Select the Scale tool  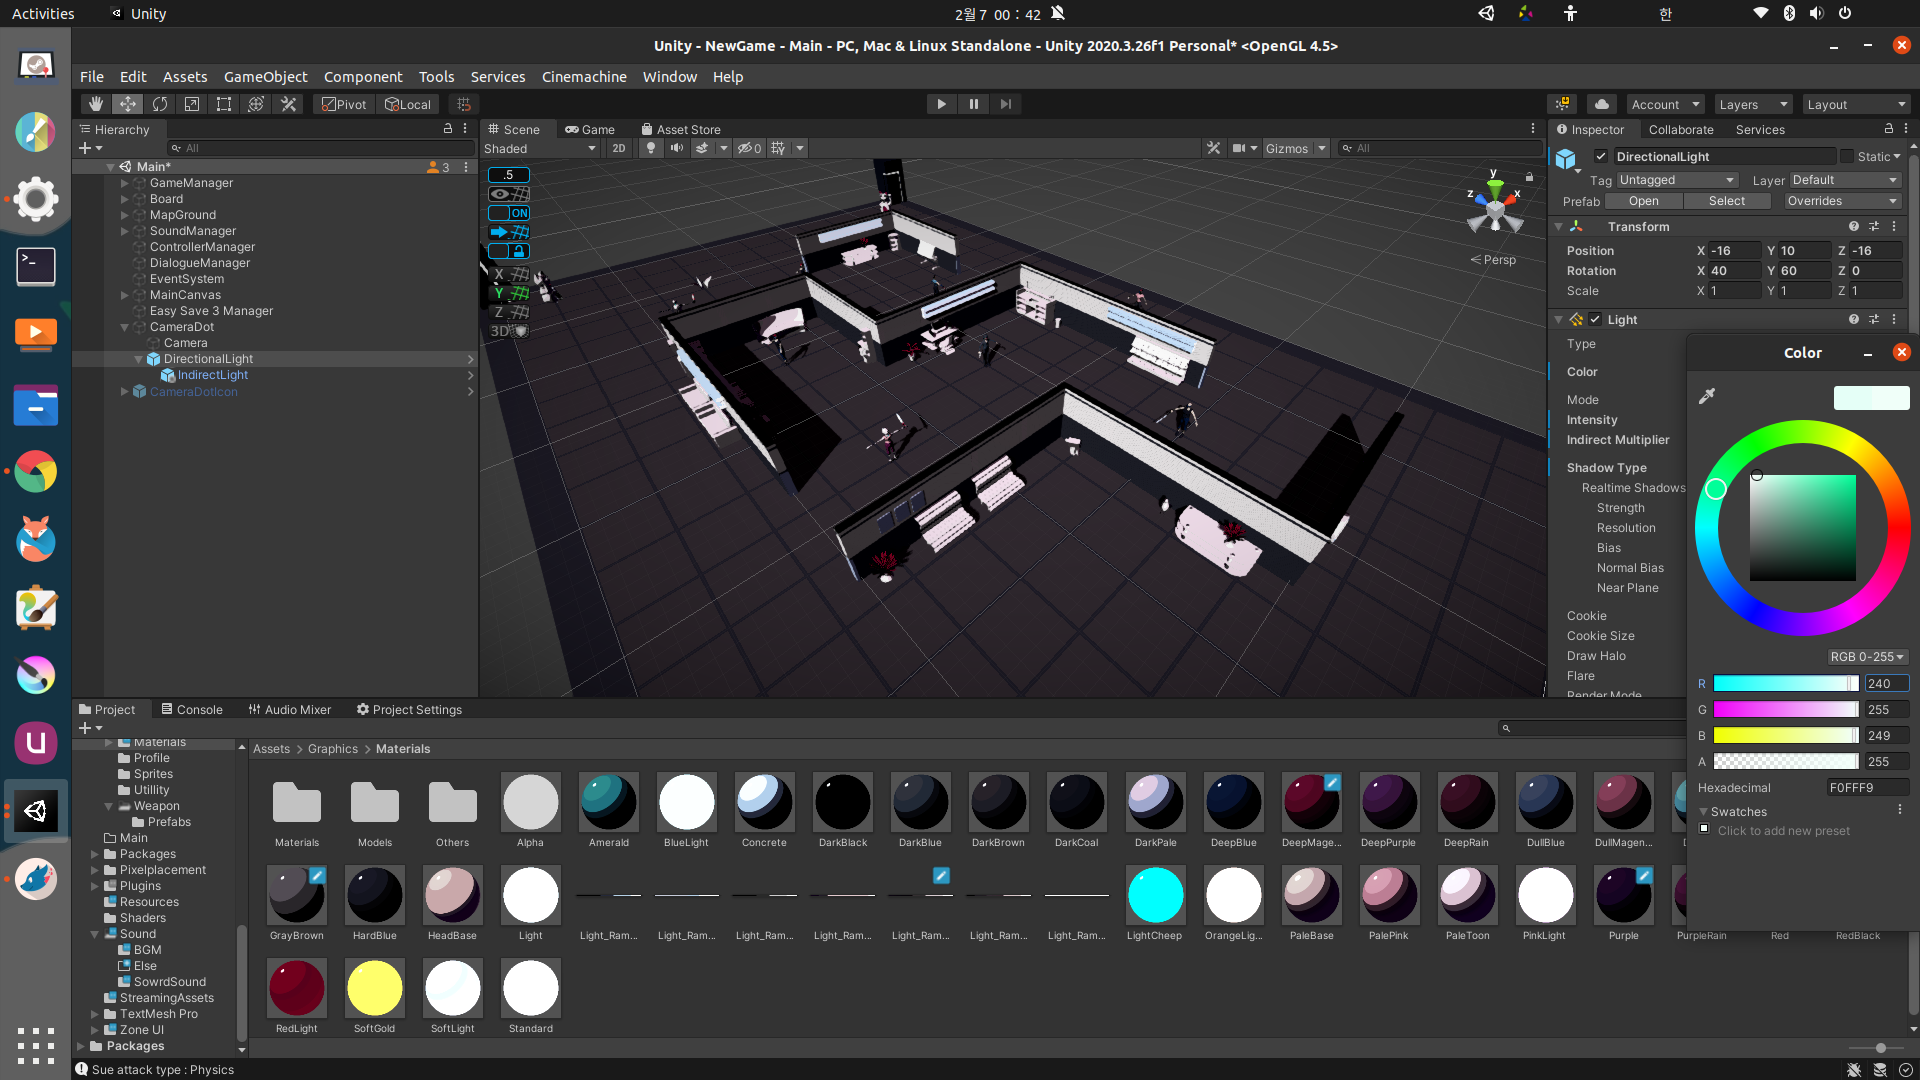coord(192,104)
